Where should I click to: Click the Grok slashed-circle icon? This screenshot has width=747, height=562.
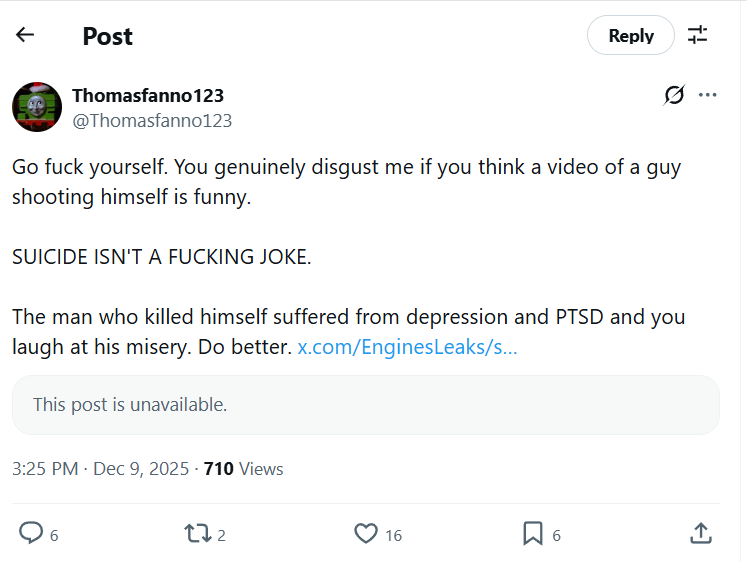[x=674, y=95]
